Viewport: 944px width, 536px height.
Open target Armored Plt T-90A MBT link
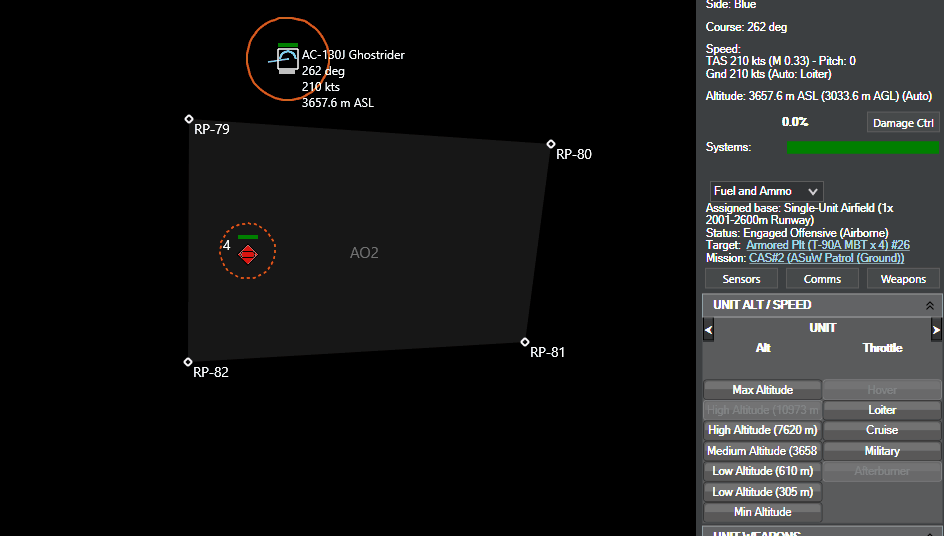point(828,245)
